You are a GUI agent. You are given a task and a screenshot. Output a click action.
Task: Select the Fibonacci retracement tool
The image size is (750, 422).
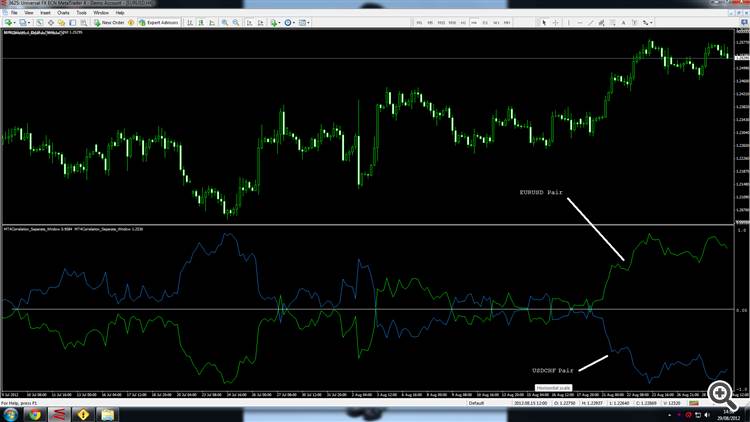pos(612,22)
